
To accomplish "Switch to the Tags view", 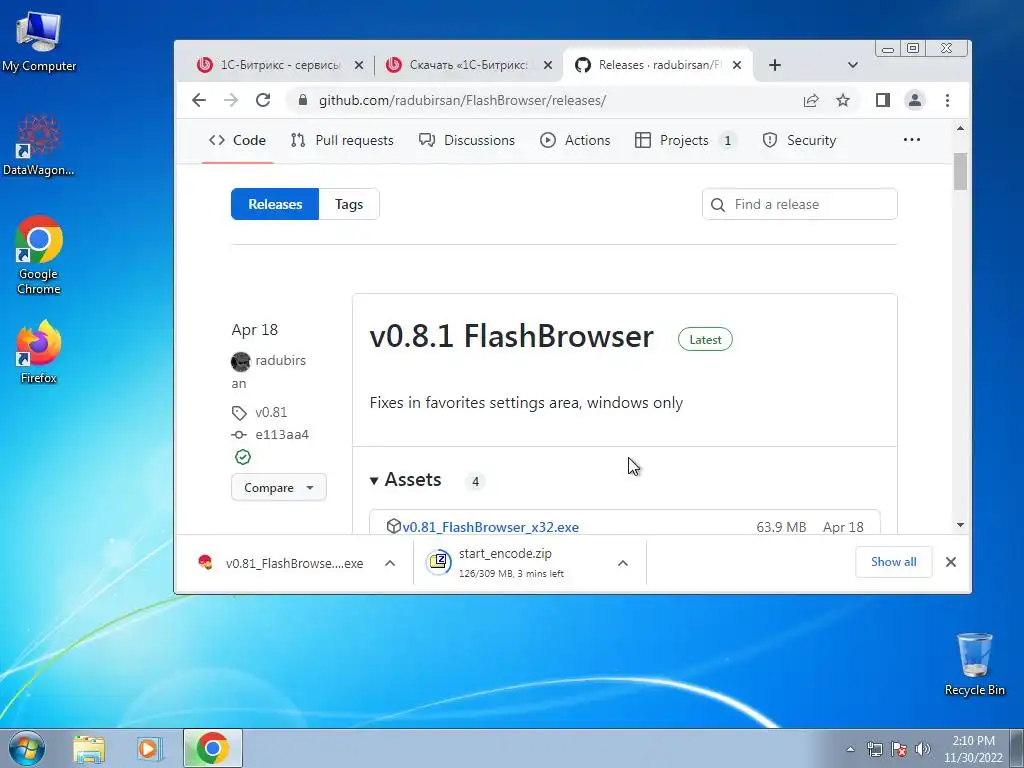I will pos(349,204).
